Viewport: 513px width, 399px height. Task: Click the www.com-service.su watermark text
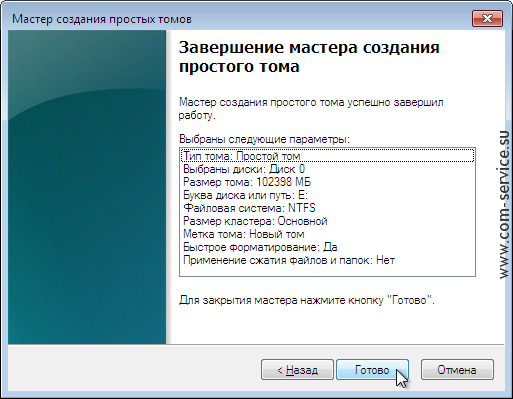click(504, 205)
